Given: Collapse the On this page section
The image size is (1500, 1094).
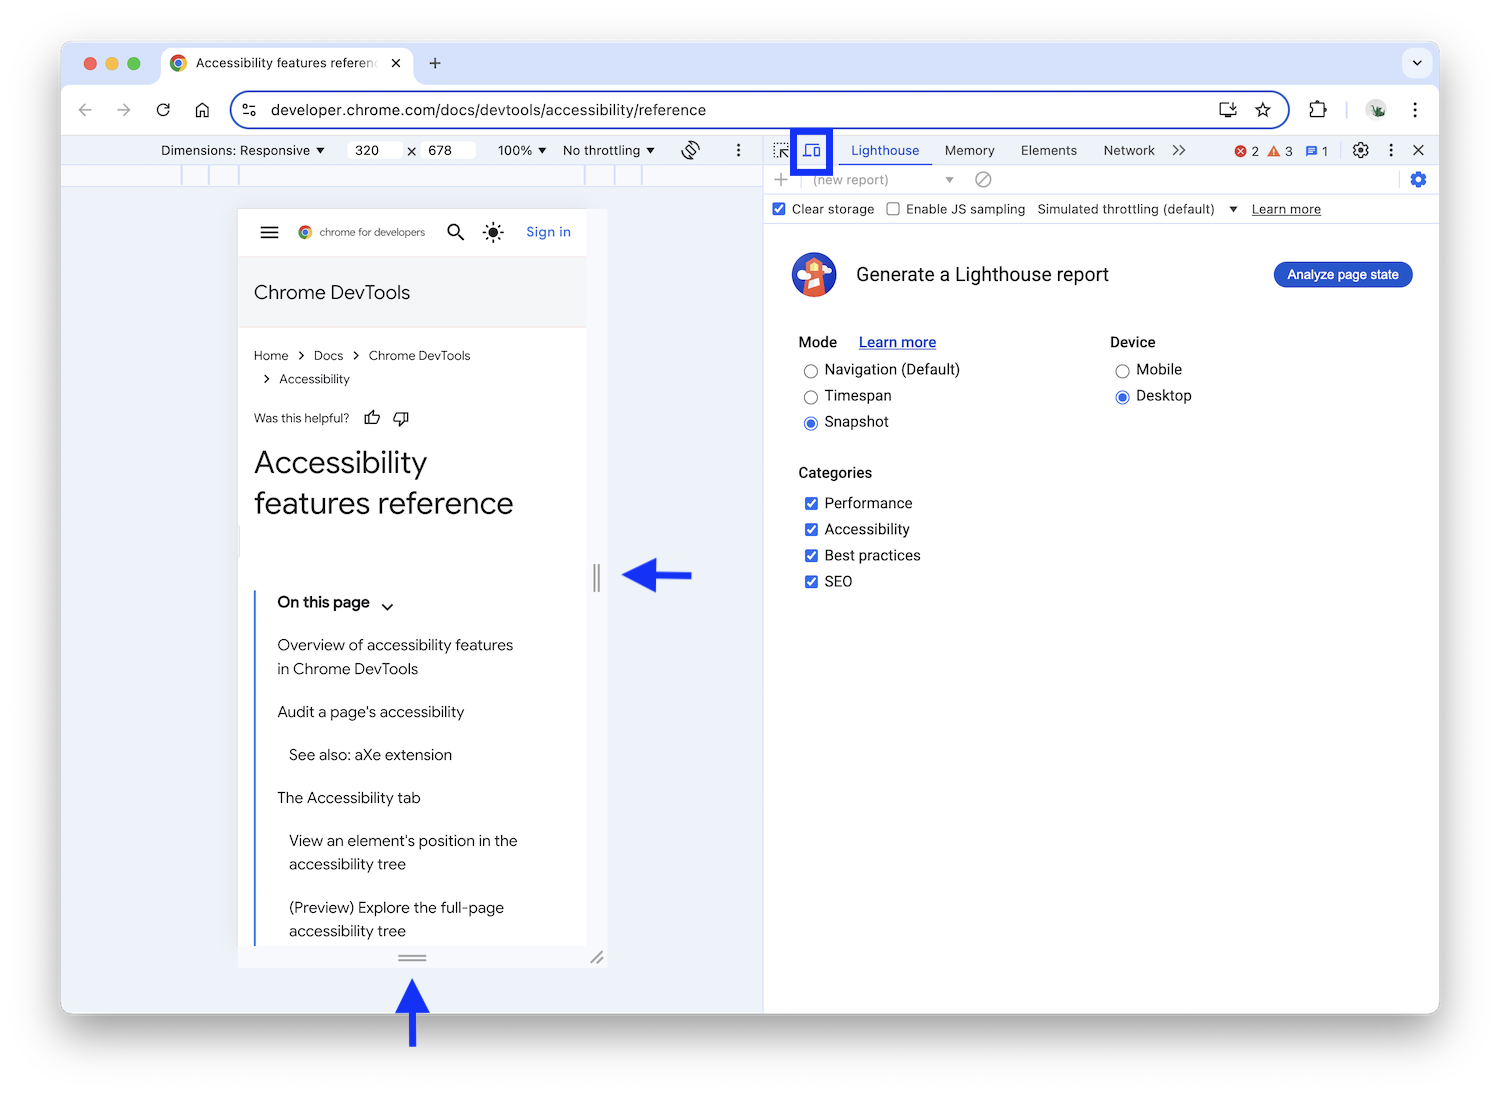Looking at the screenshot, I should pyautogui.click(x=387, y=605).
